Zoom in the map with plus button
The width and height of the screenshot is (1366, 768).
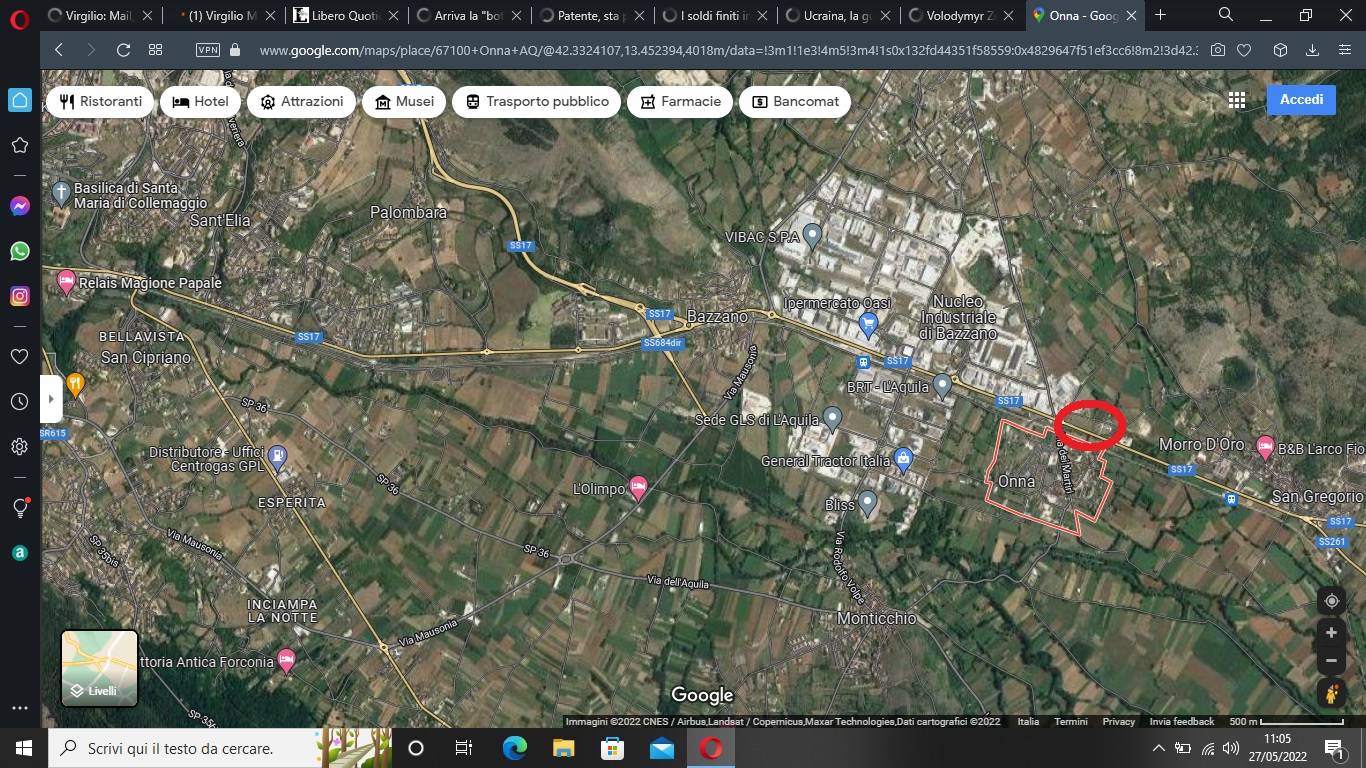click(x=1331, y=633)
